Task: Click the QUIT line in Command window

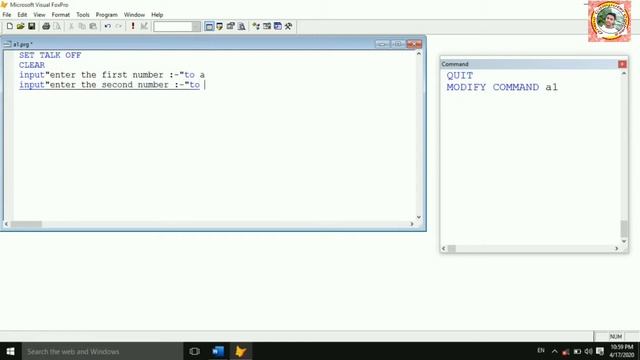Action: (x=460, y=76)
